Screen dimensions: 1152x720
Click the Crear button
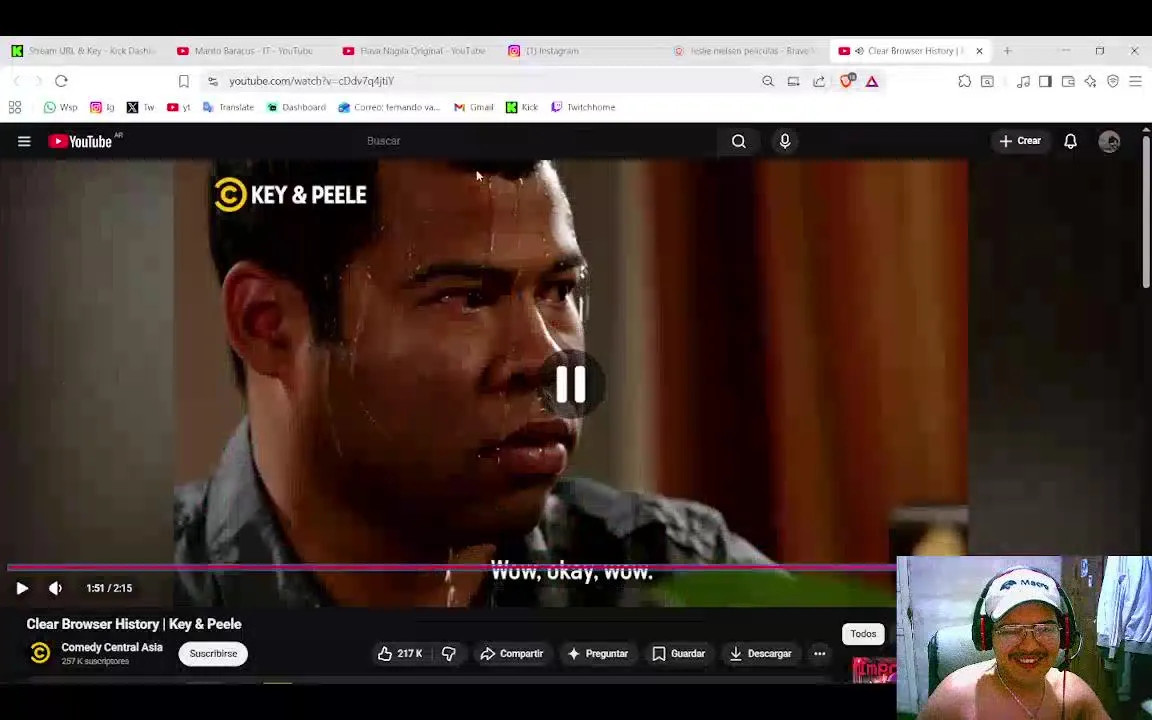click(1020, 141)
